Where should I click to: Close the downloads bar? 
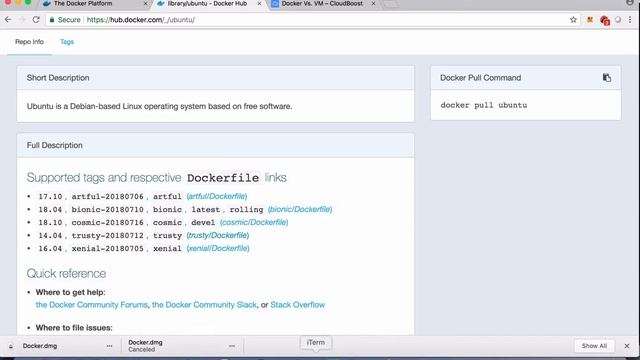click(627, 346)
